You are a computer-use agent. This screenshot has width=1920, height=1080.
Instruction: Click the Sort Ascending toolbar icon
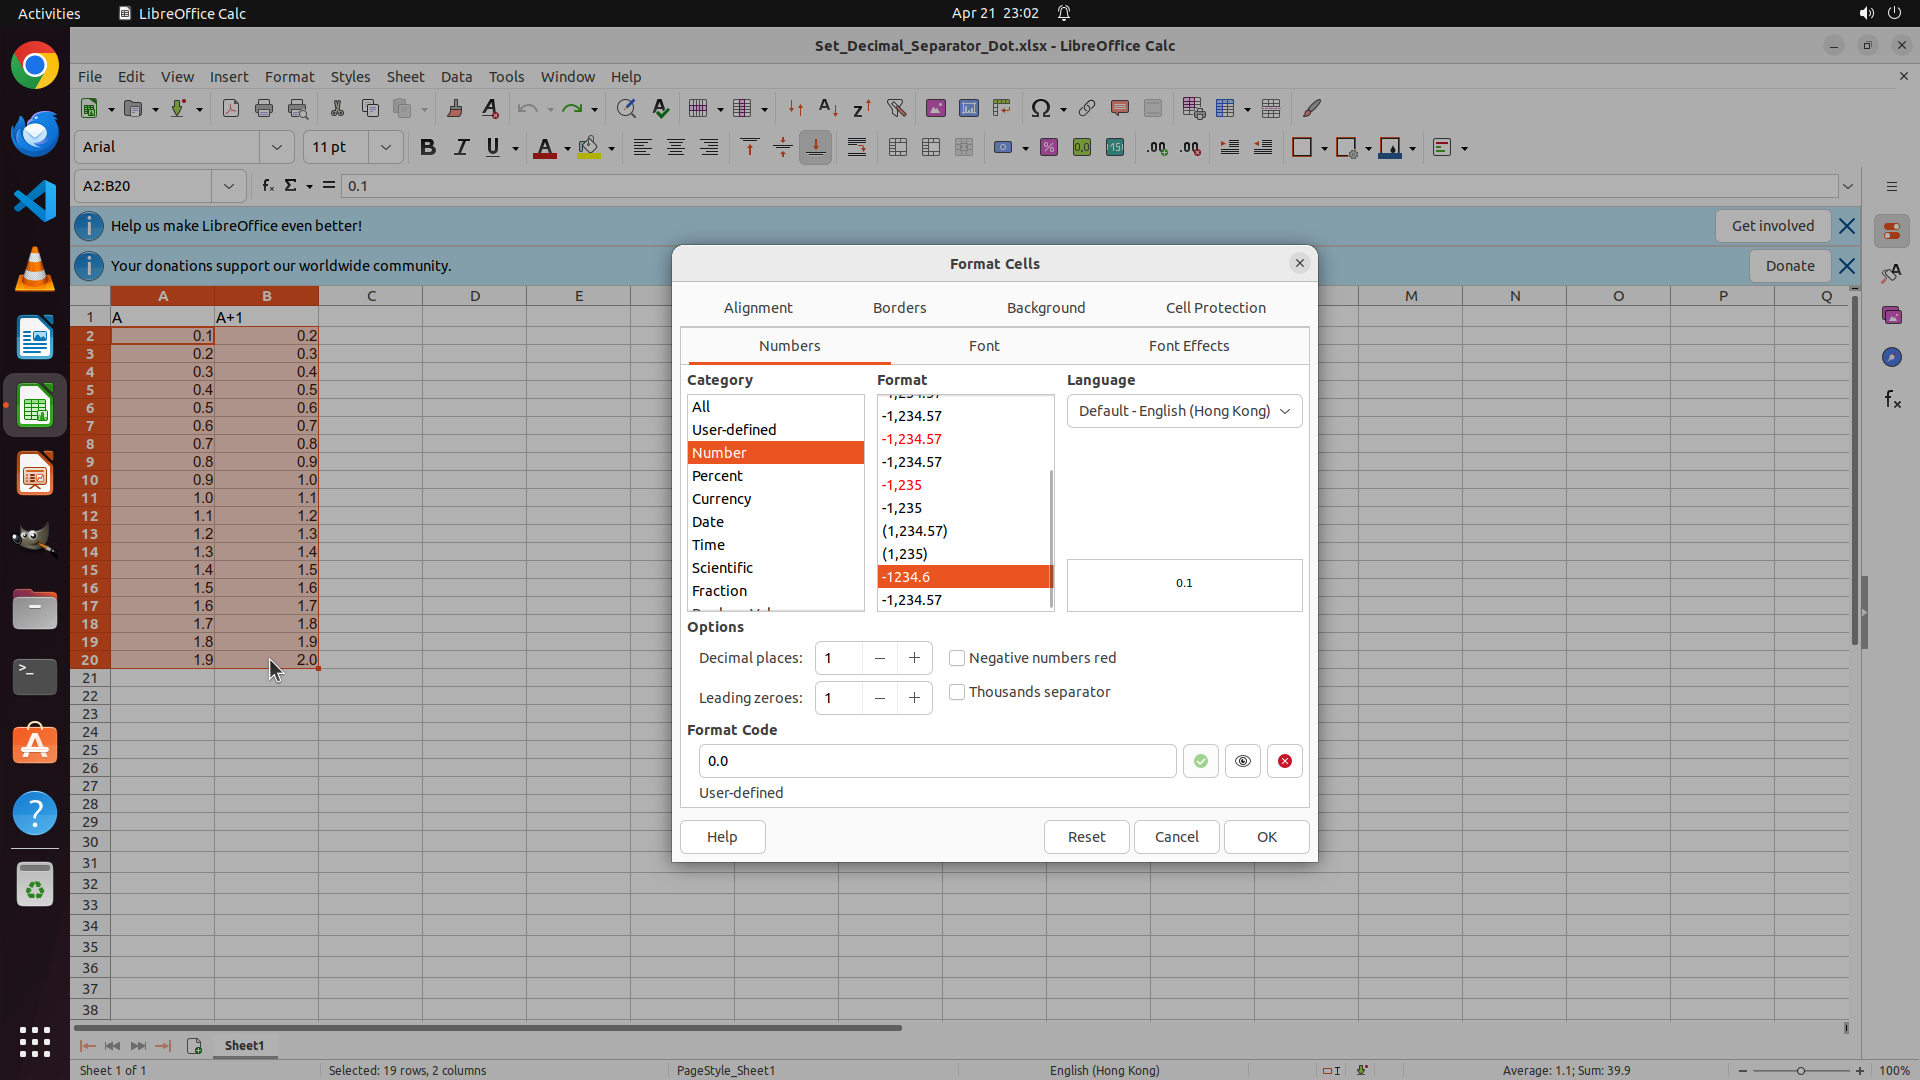pyautogui.click(x=828, y=108)
